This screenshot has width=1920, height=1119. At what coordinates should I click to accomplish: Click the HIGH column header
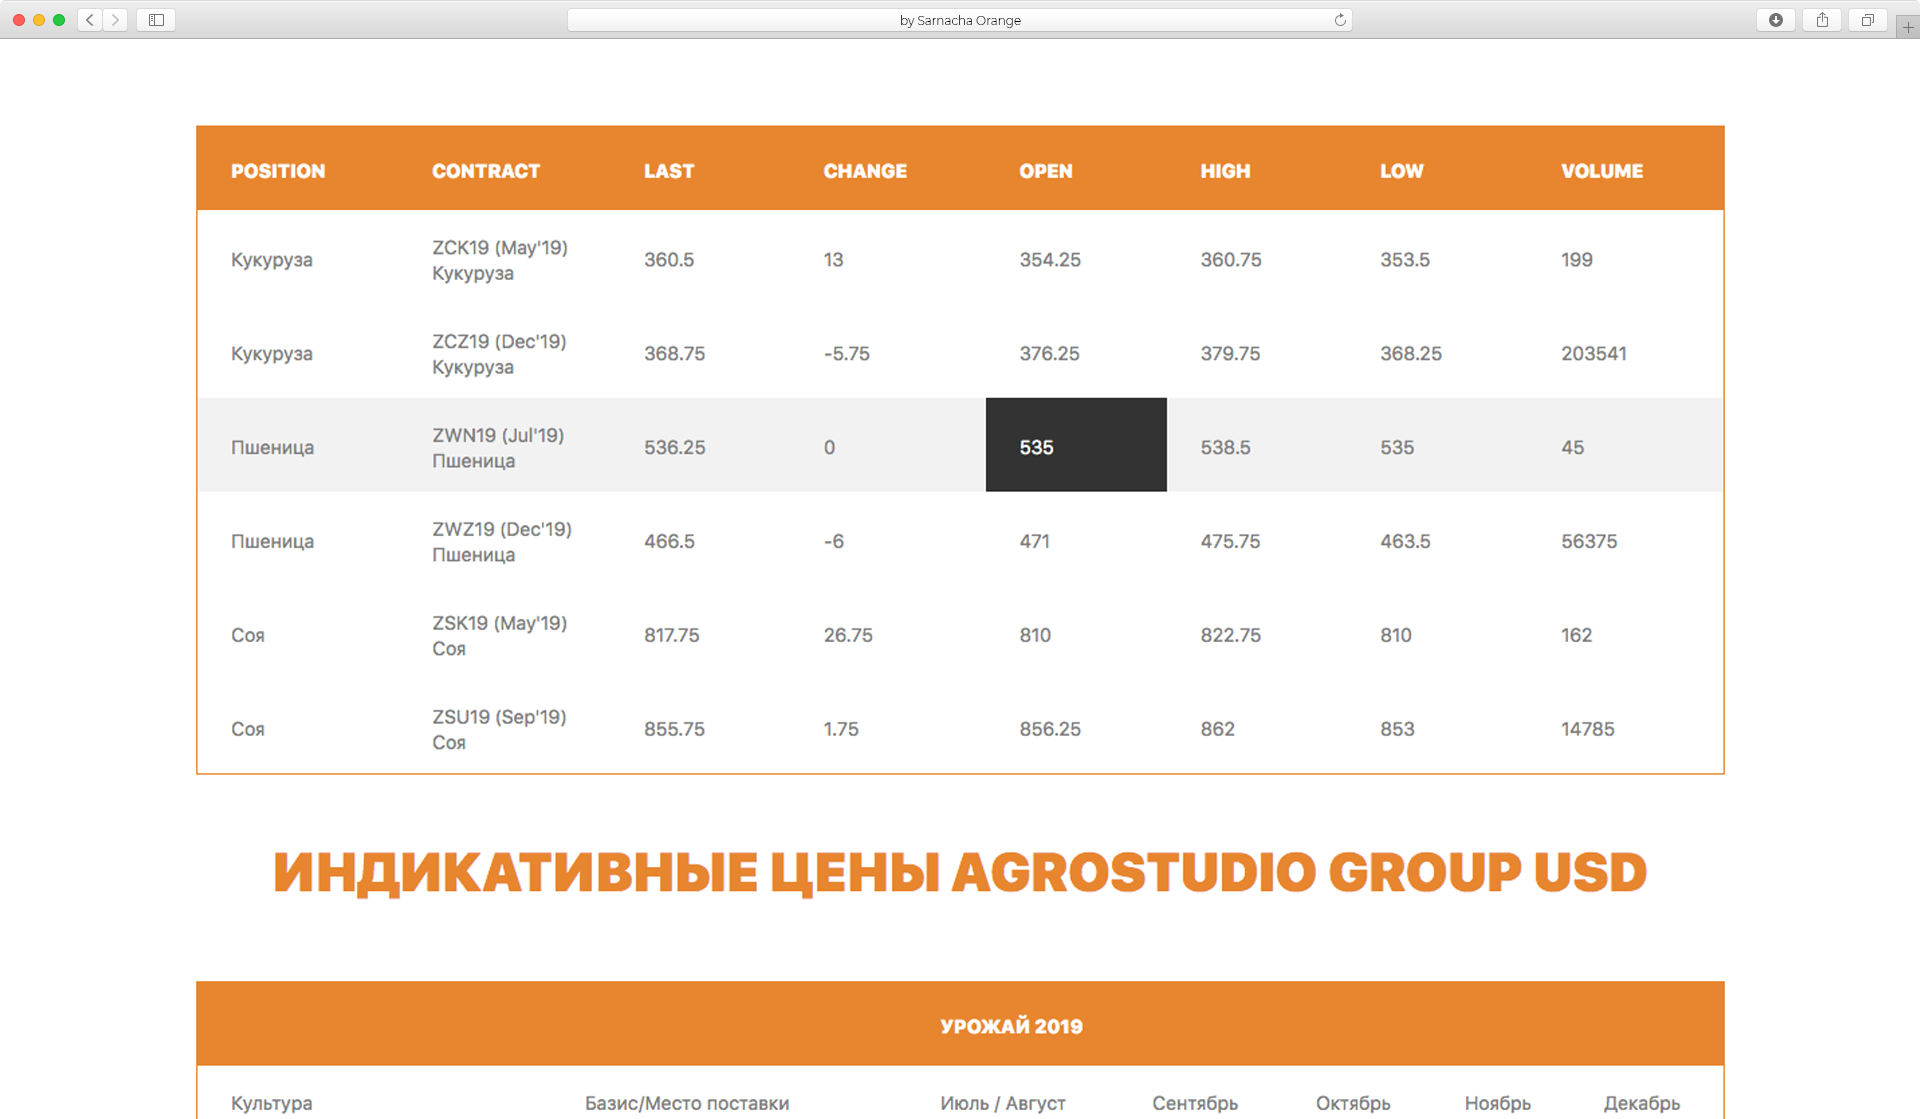pos(1225,171)
